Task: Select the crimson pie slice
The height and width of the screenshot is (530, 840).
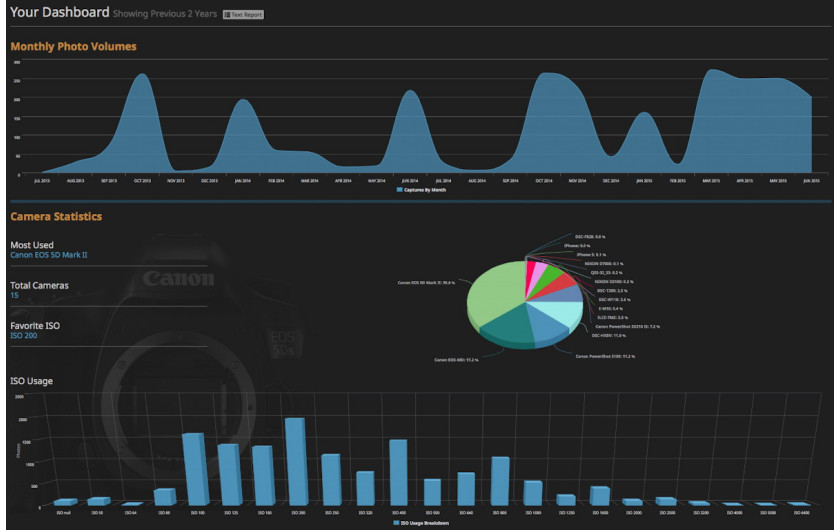Action: point(530,271)
